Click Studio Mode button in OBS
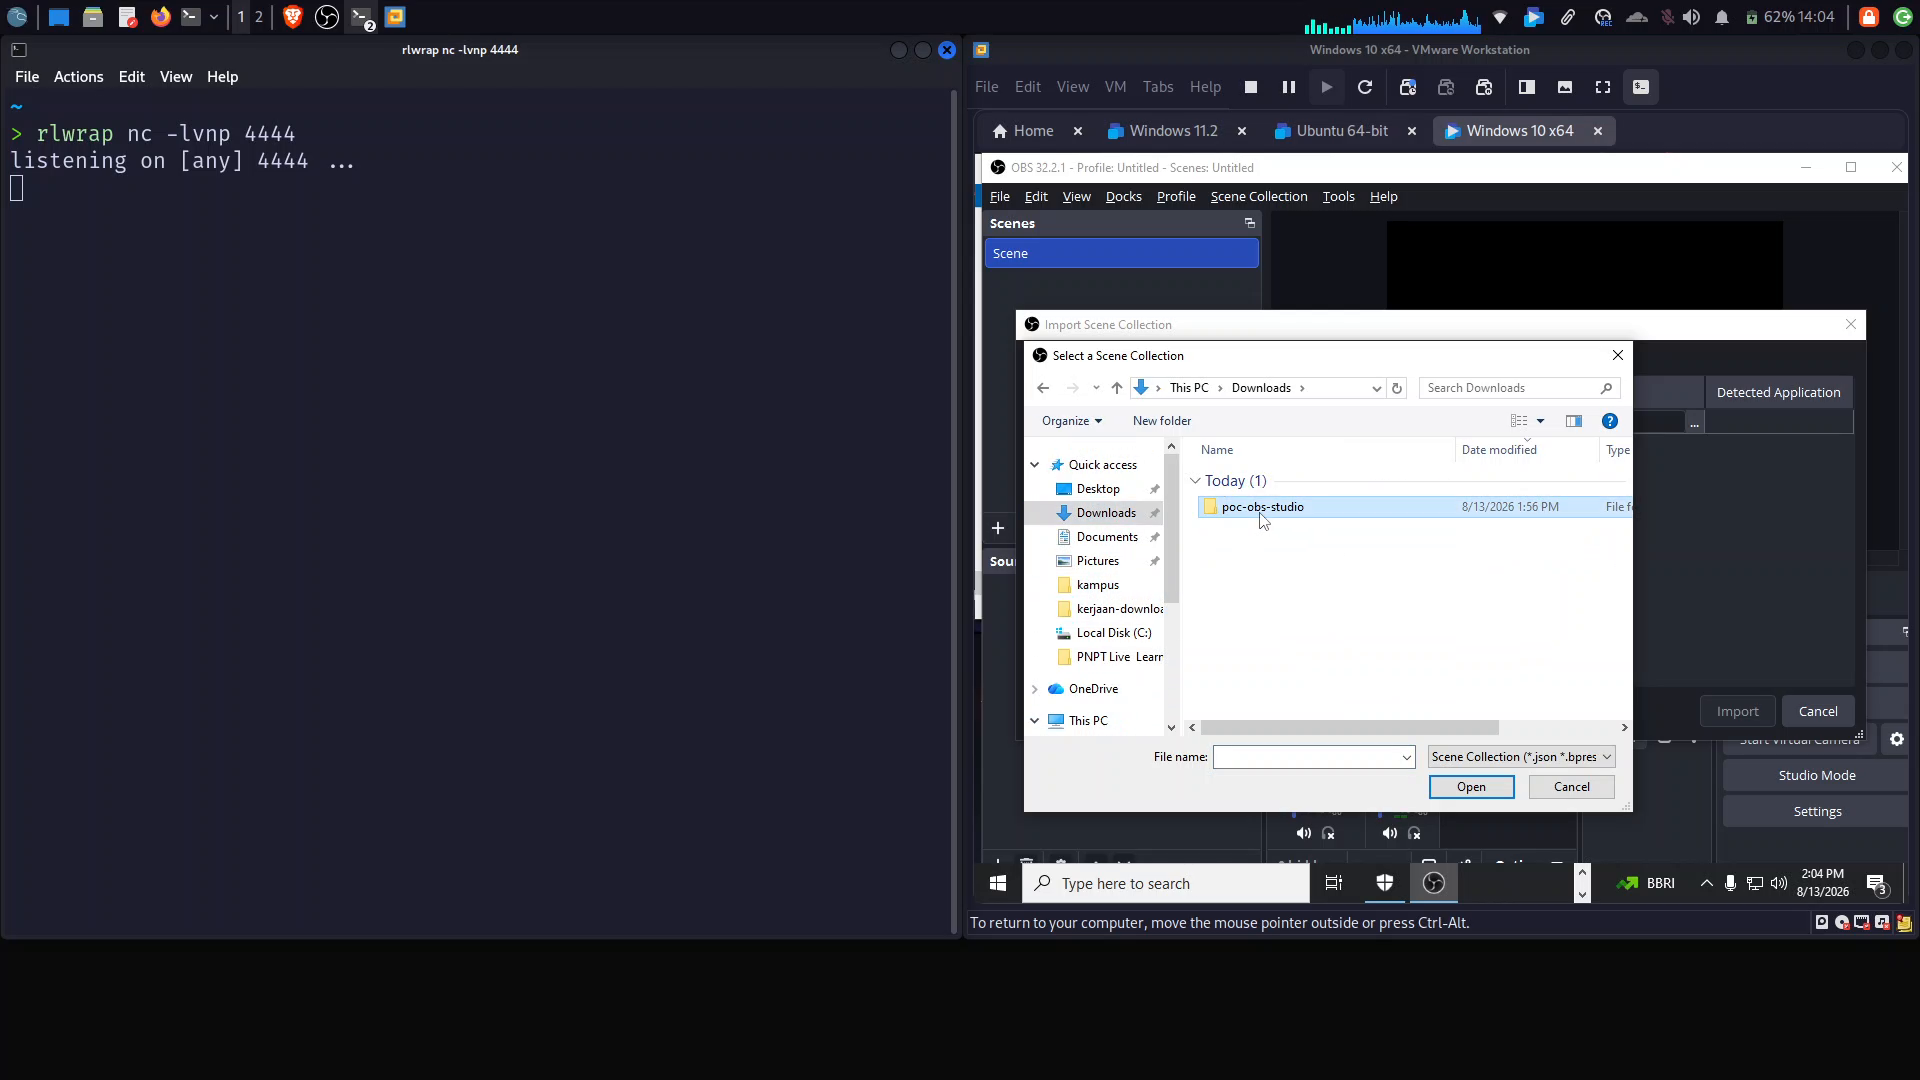Screen dimensions: 1920x1080 pyautogui.click(x=1816, y=775)
